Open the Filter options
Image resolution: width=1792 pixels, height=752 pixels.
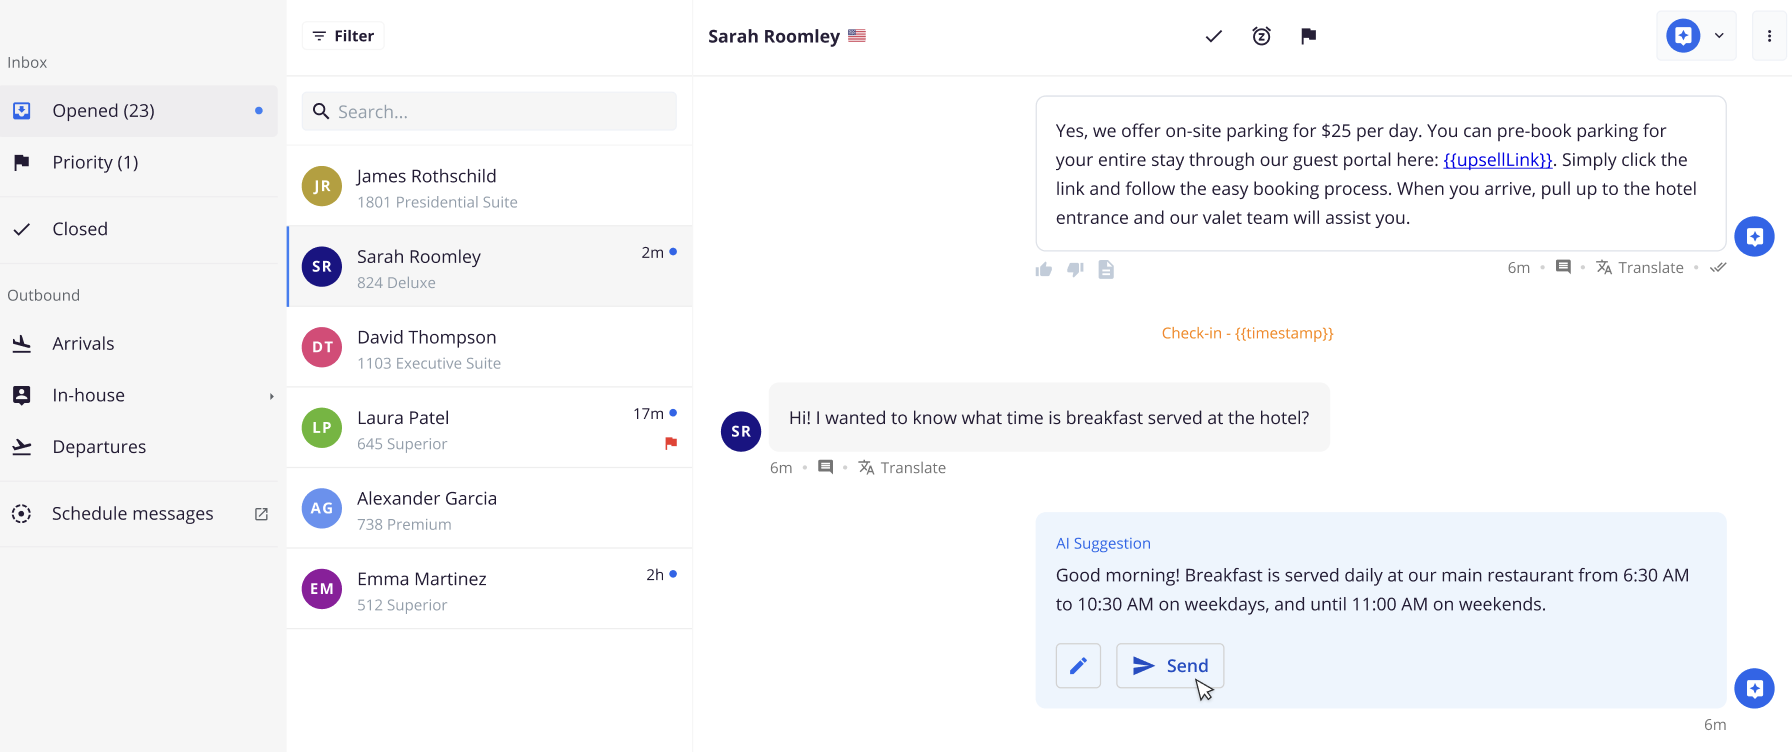coord(343,36)
